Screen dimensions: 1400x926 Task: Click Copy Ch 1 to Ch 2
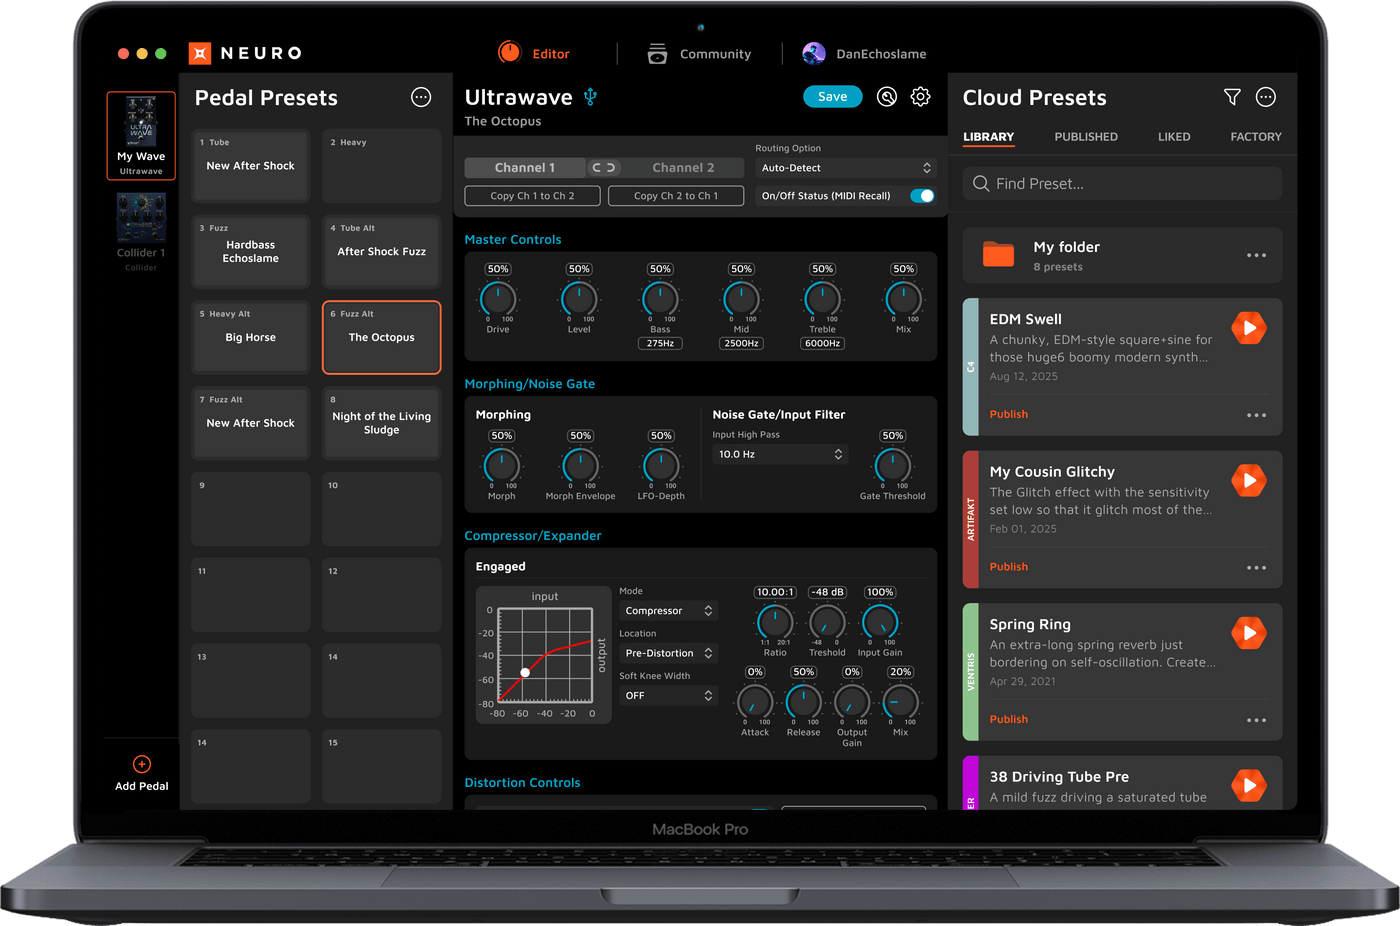[533, 196]
